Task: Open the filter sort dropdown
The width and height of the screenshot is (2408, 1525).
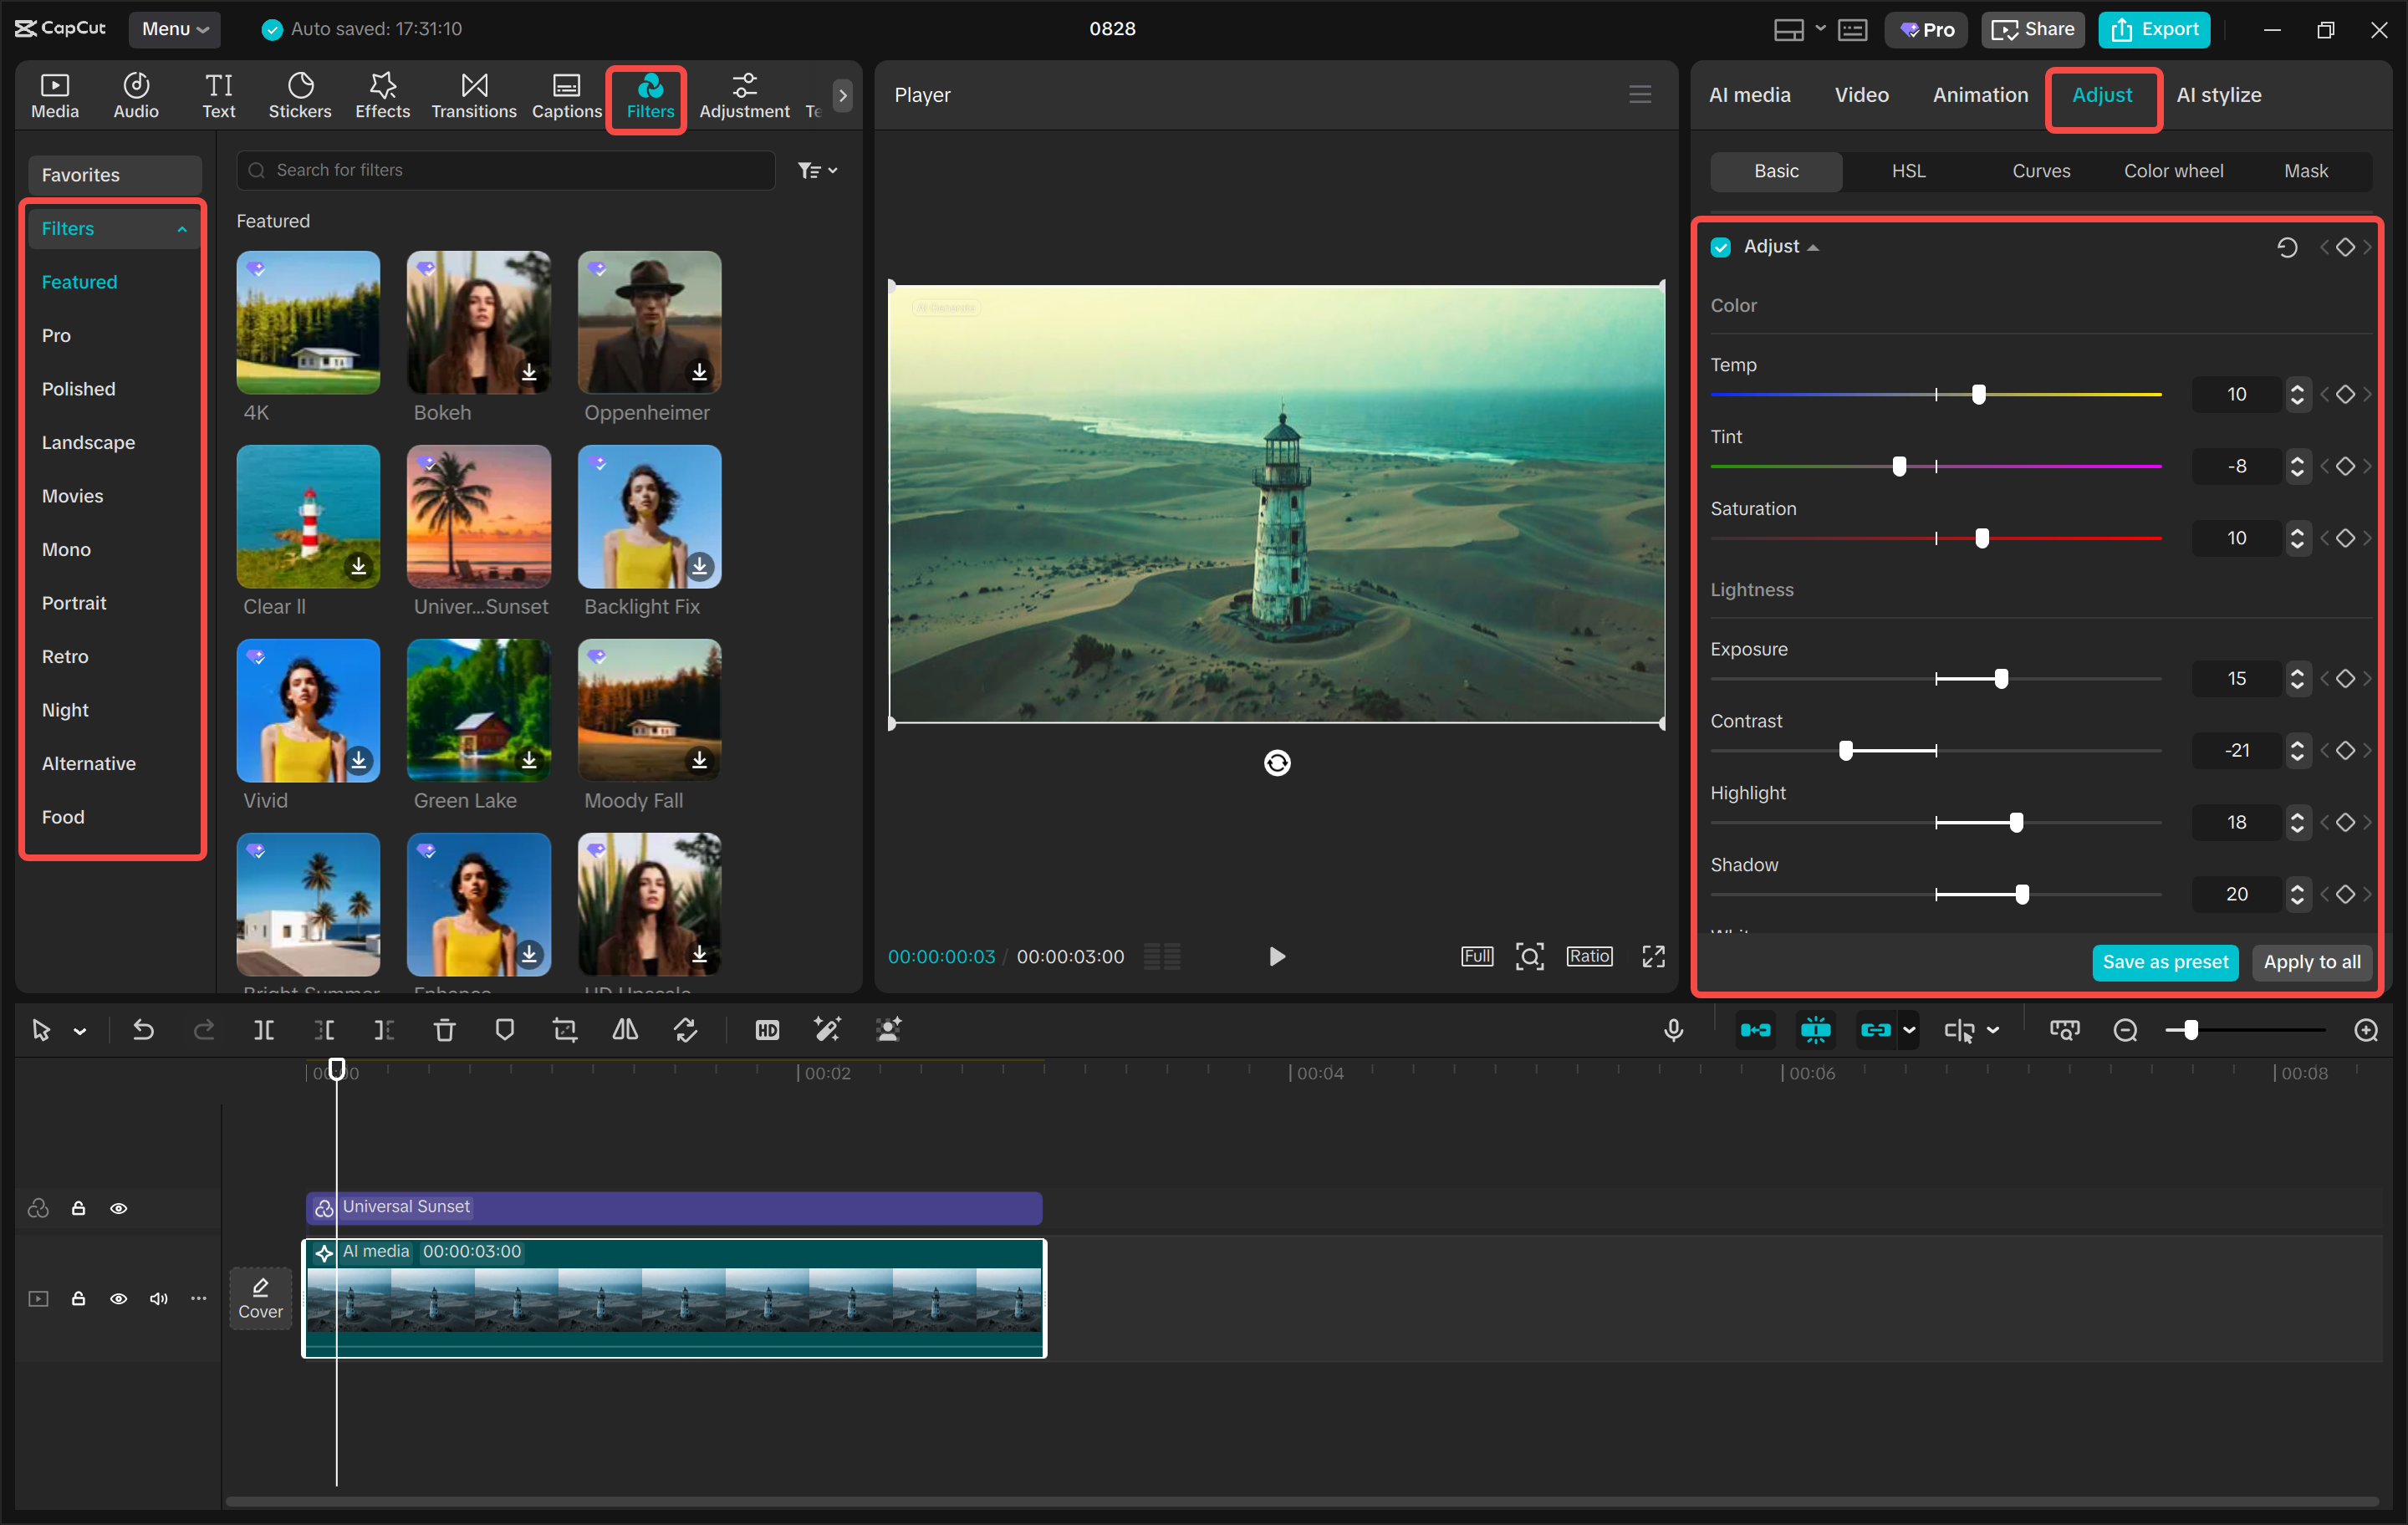Action: 817,170
